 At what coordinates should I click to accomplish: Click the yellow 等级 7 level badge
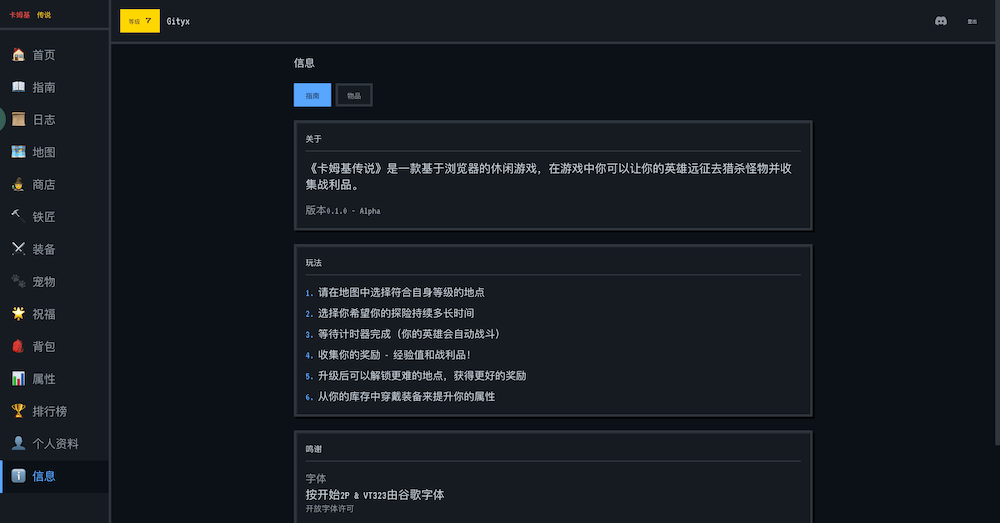pyautogui.click(x=139, y=21)
